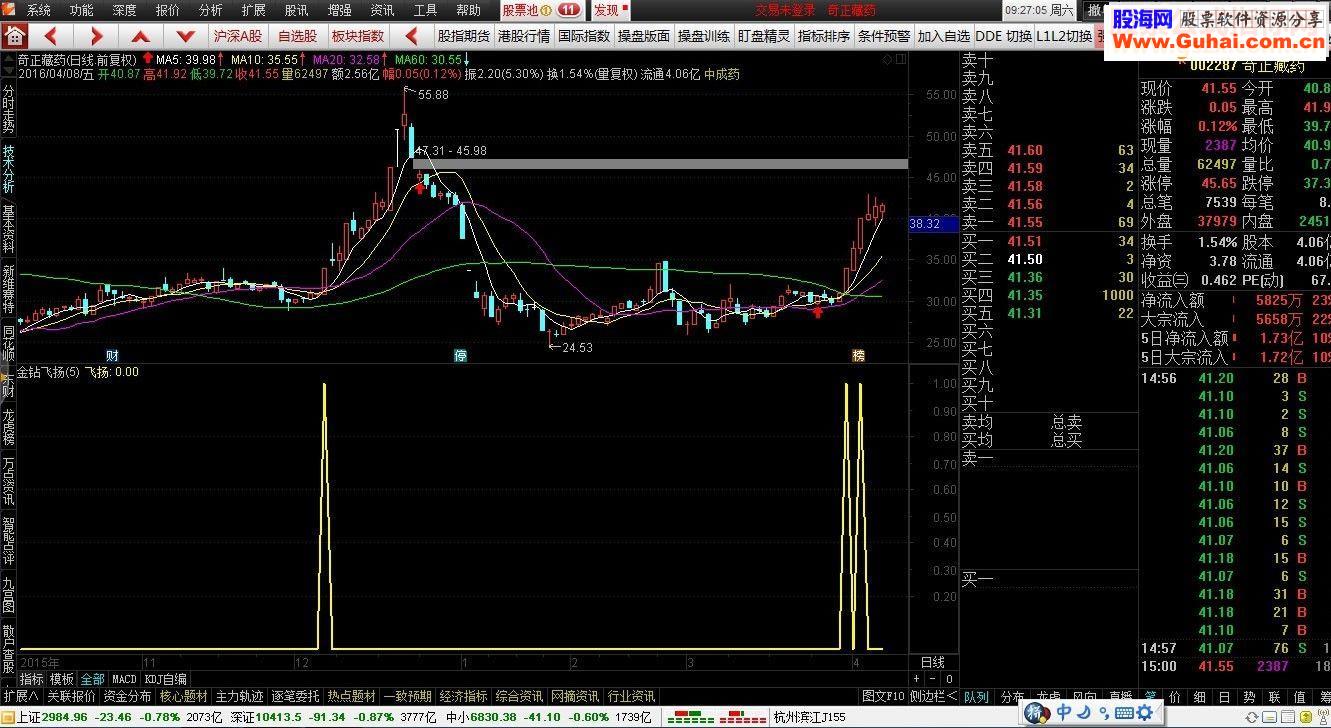Click 盯盘精灵 toolbar button

tap(764, 36)
